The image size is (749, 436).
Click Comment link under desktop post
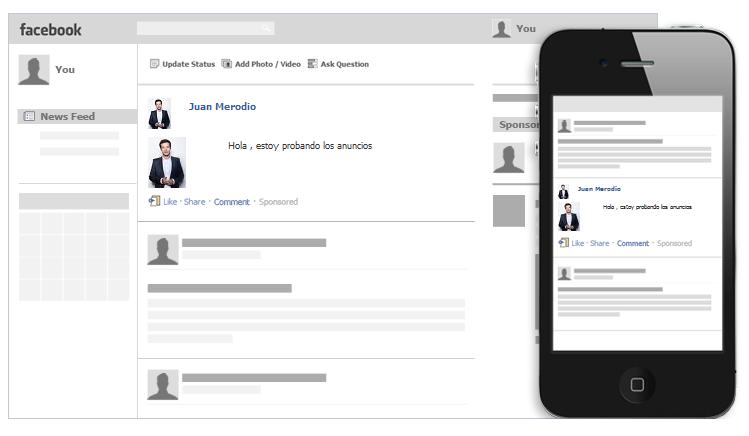(x=231, y=202)
